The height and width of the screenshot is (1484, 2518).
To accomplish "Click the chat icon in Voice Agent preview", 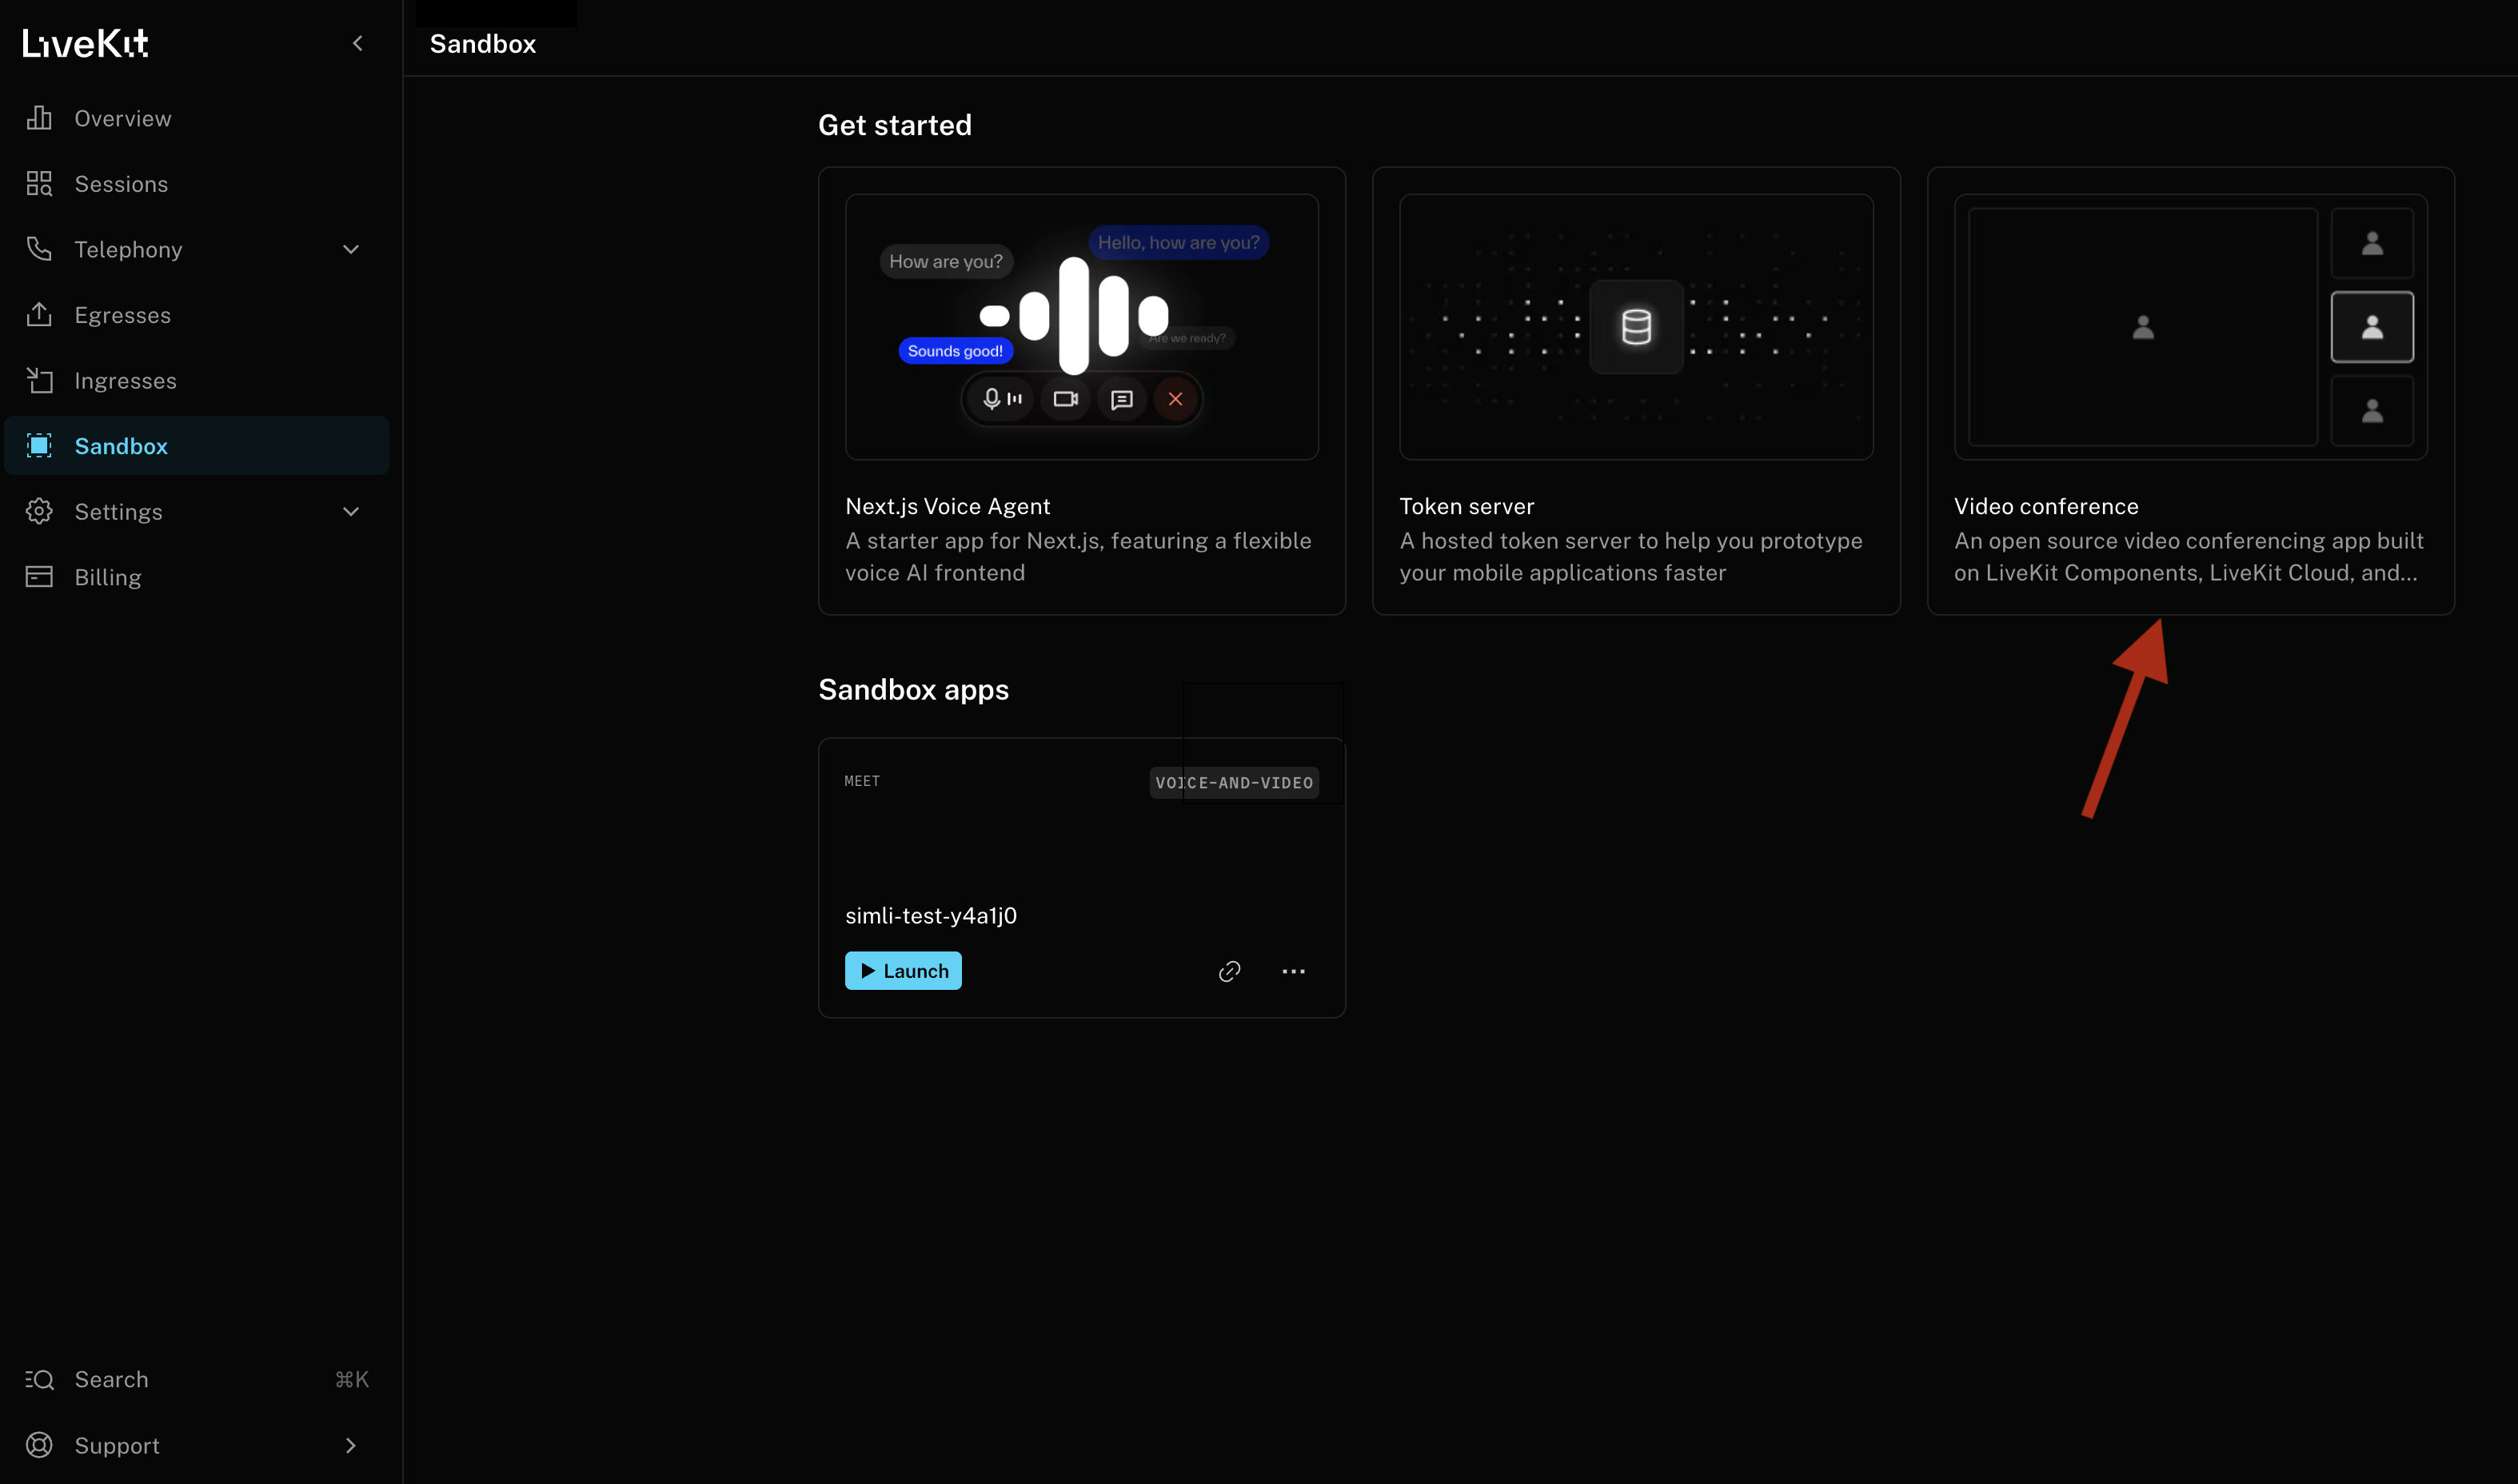I will [1122, 400].
